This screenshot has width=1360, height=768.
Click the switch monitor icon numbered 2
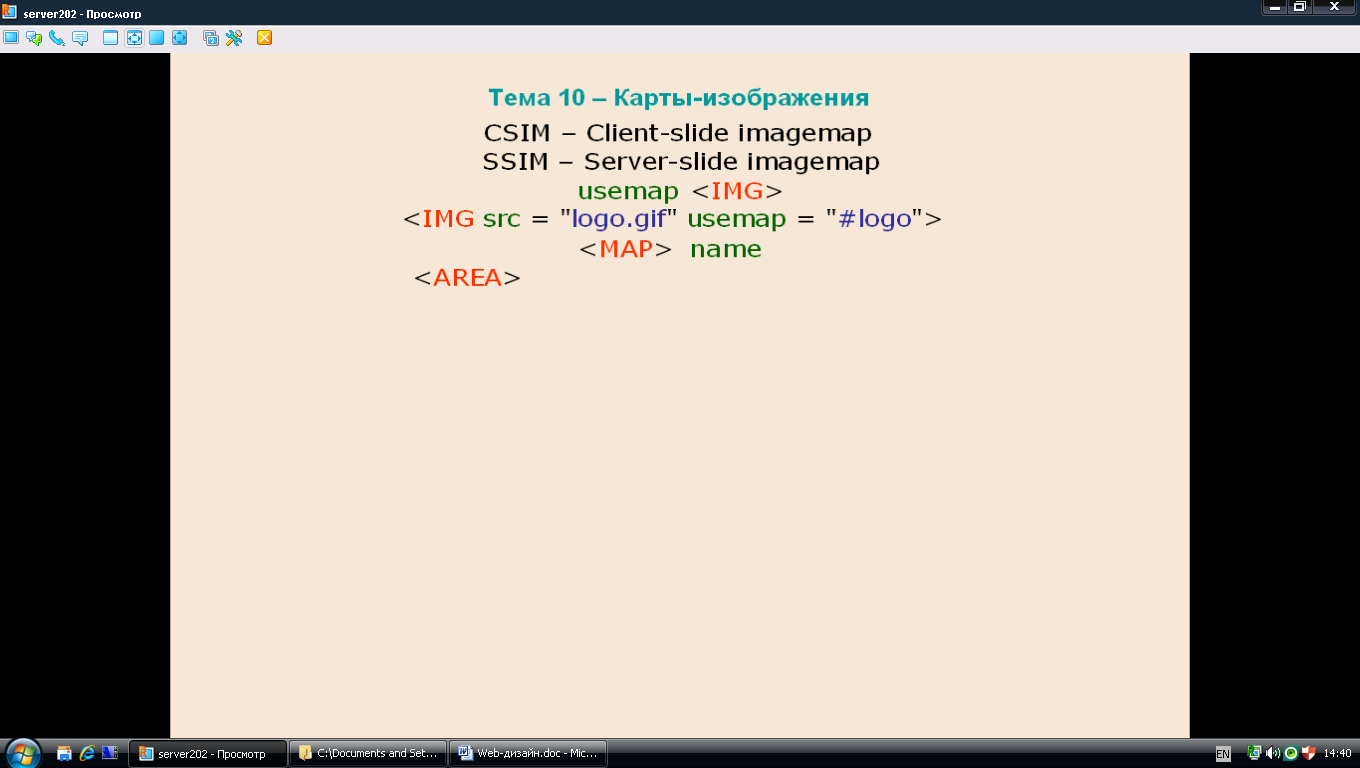[x=211, y=38]
